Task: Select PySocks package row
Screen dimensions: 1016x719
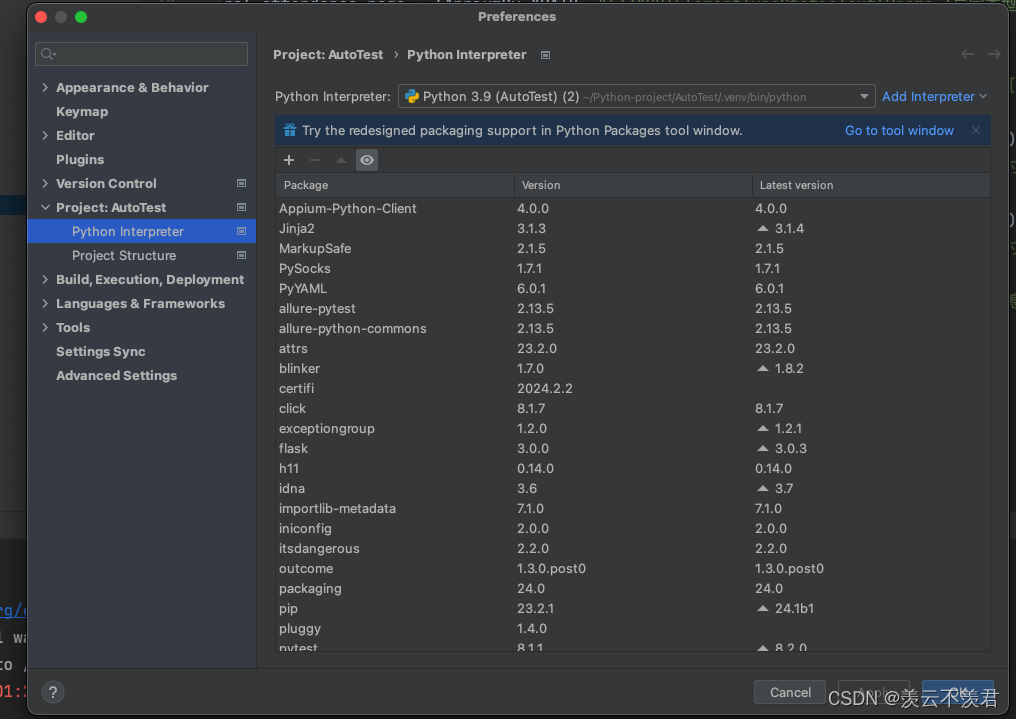Action: pos(633,268)
